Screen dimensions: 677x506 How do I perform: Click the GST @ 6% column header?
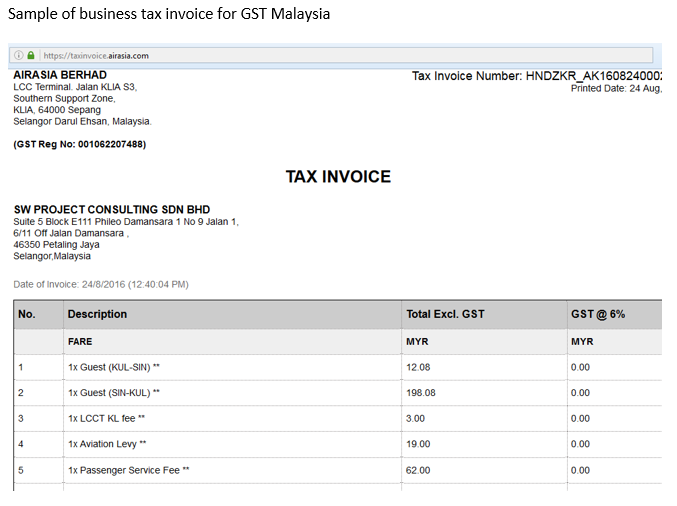coord(598,314)
